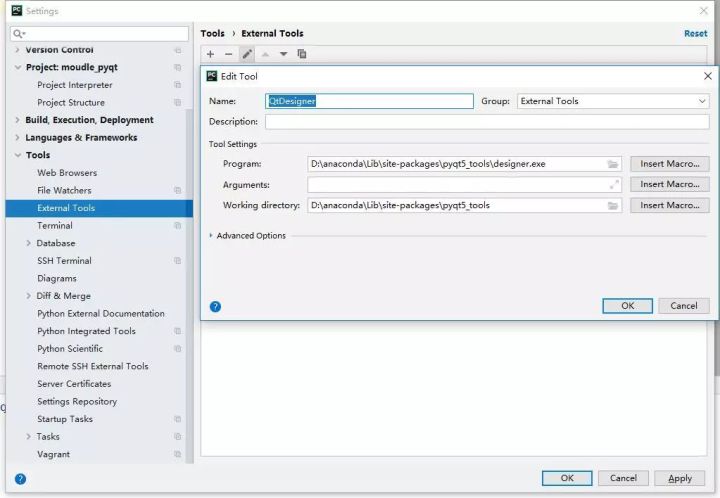This screenshot has height=498, width=720.
Task: Click the Reset link
Action: click(x=695, y=34)
